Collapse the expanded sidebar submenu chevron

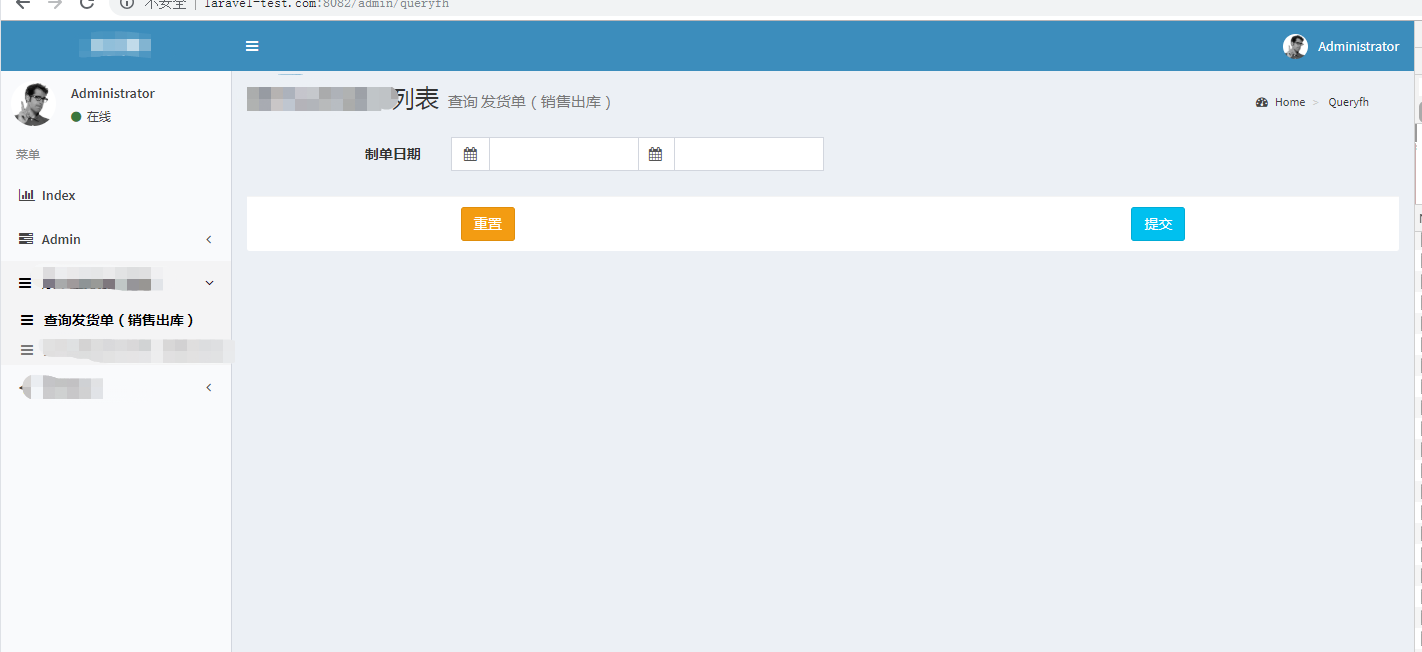tap(209, 283)
